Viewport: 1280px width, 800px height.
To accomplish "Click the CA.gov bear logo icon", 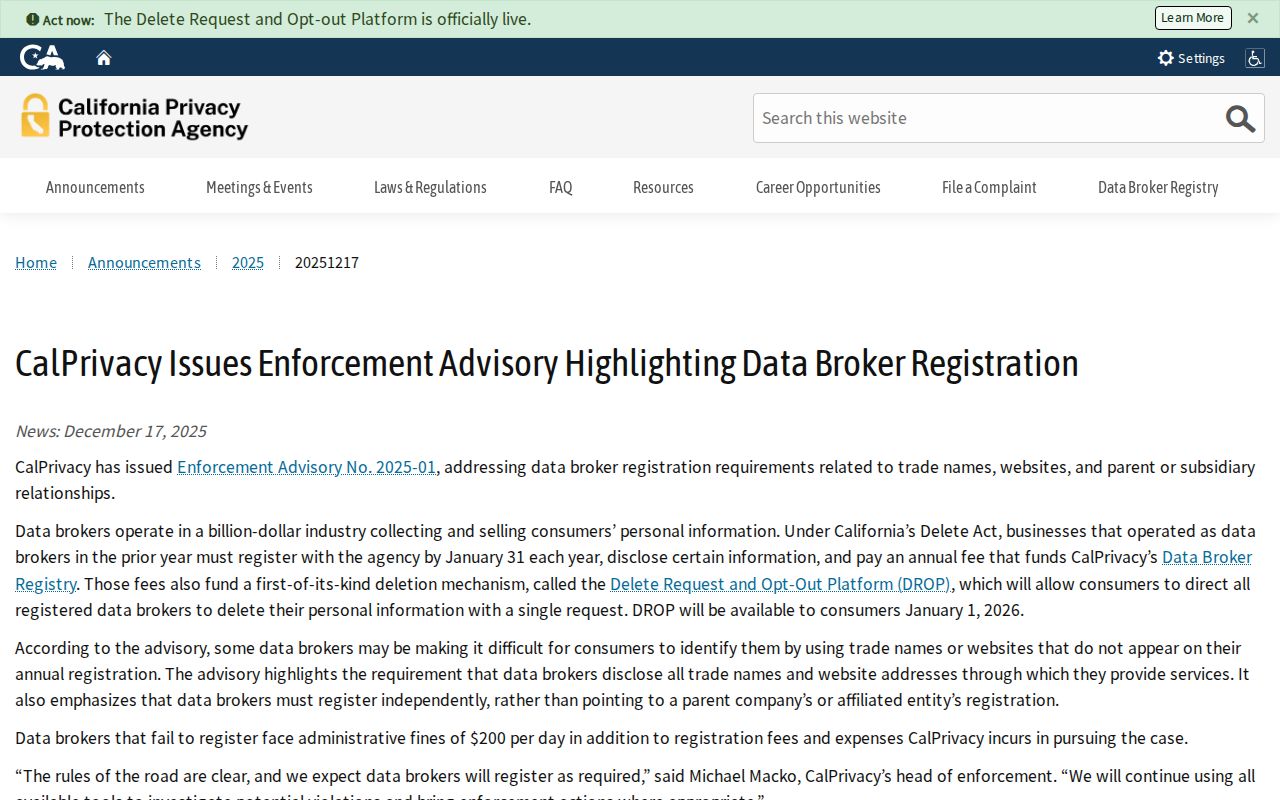I will point(42,57).
